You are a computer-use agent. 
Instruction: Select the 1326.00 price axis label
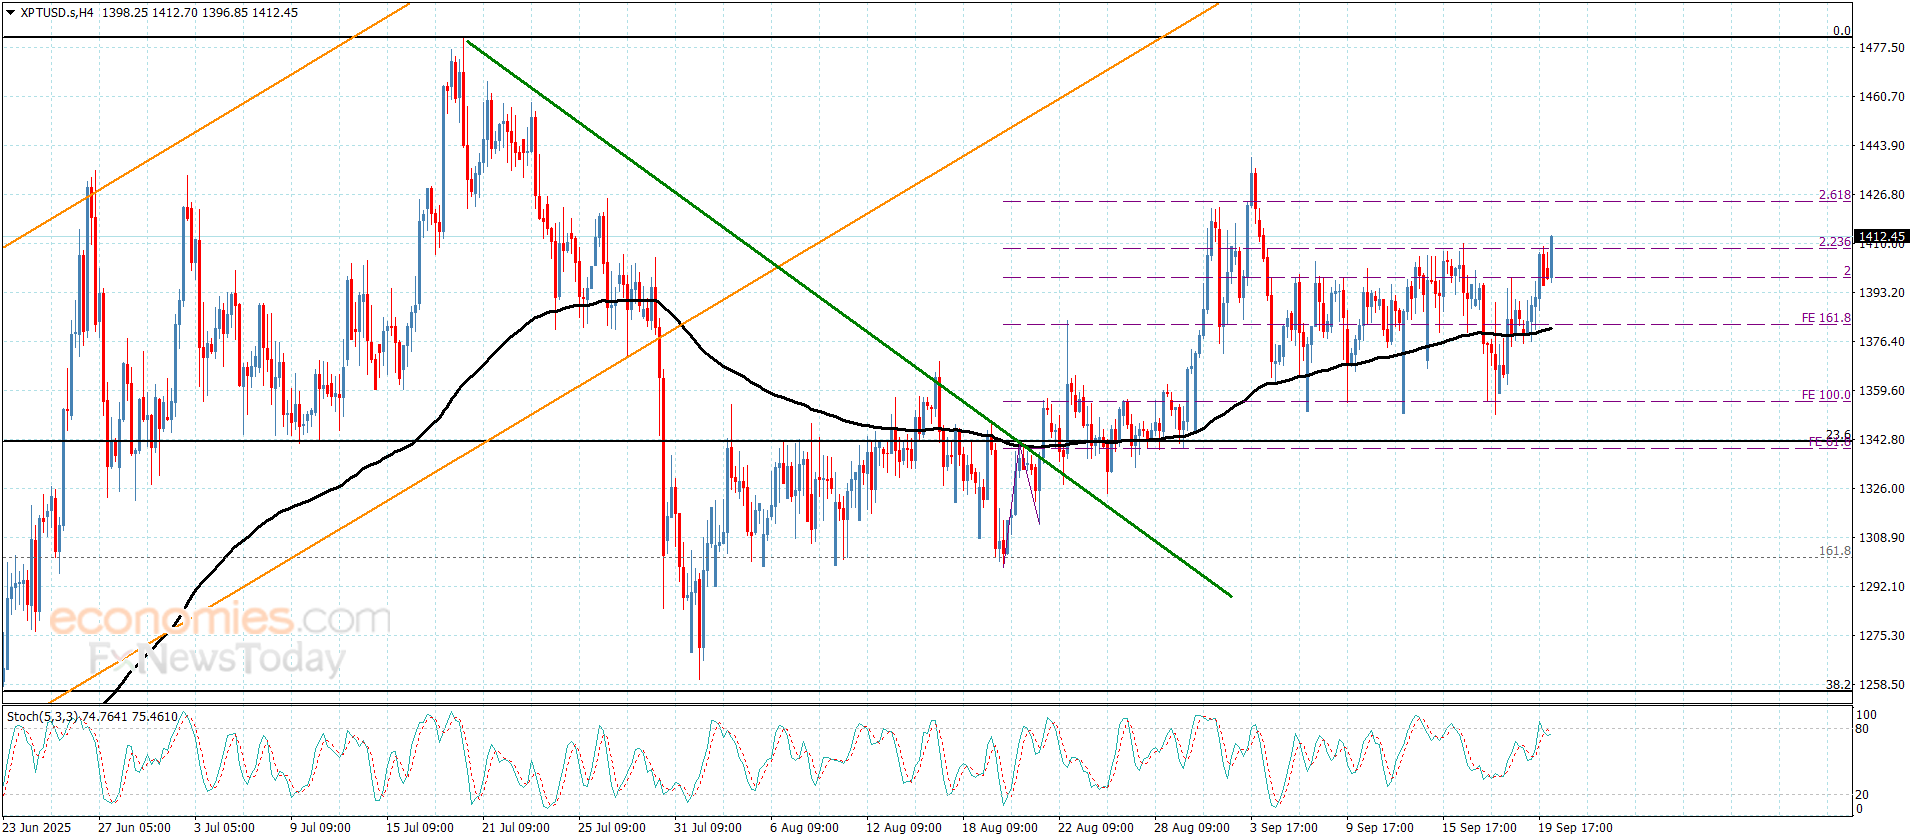coord(1882,488)
